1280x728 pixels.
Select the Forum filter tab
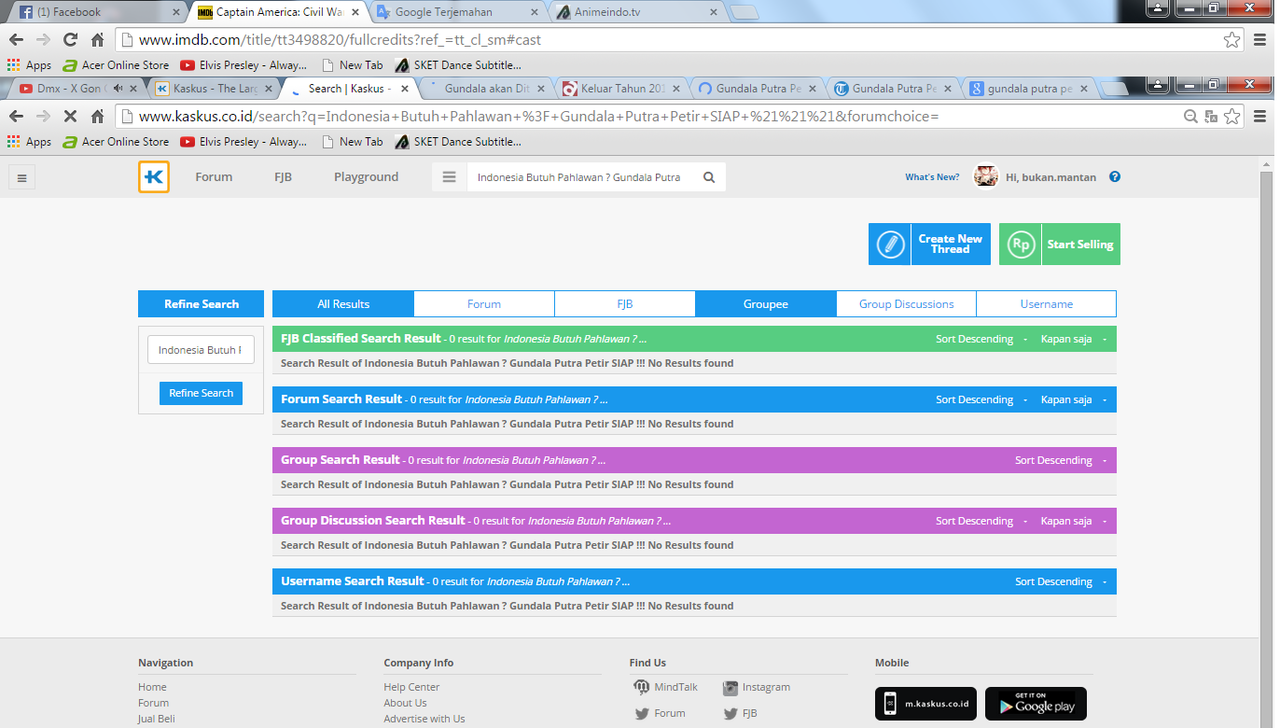484,304
